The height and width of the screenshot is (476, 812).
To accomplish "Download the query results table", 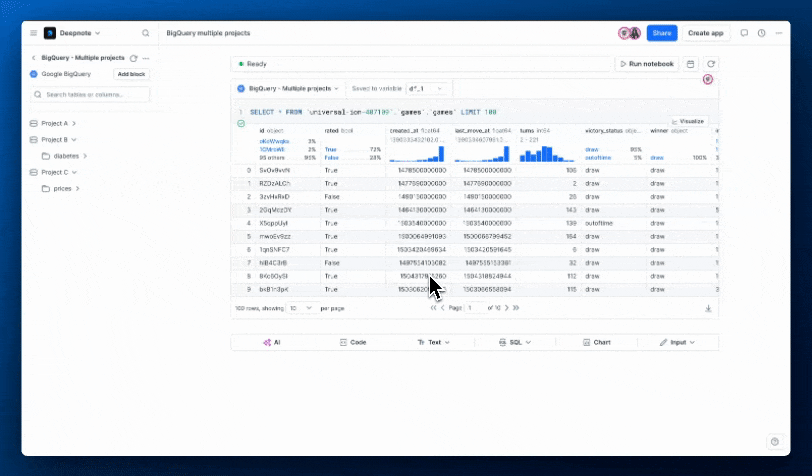I will click(708, 308).
